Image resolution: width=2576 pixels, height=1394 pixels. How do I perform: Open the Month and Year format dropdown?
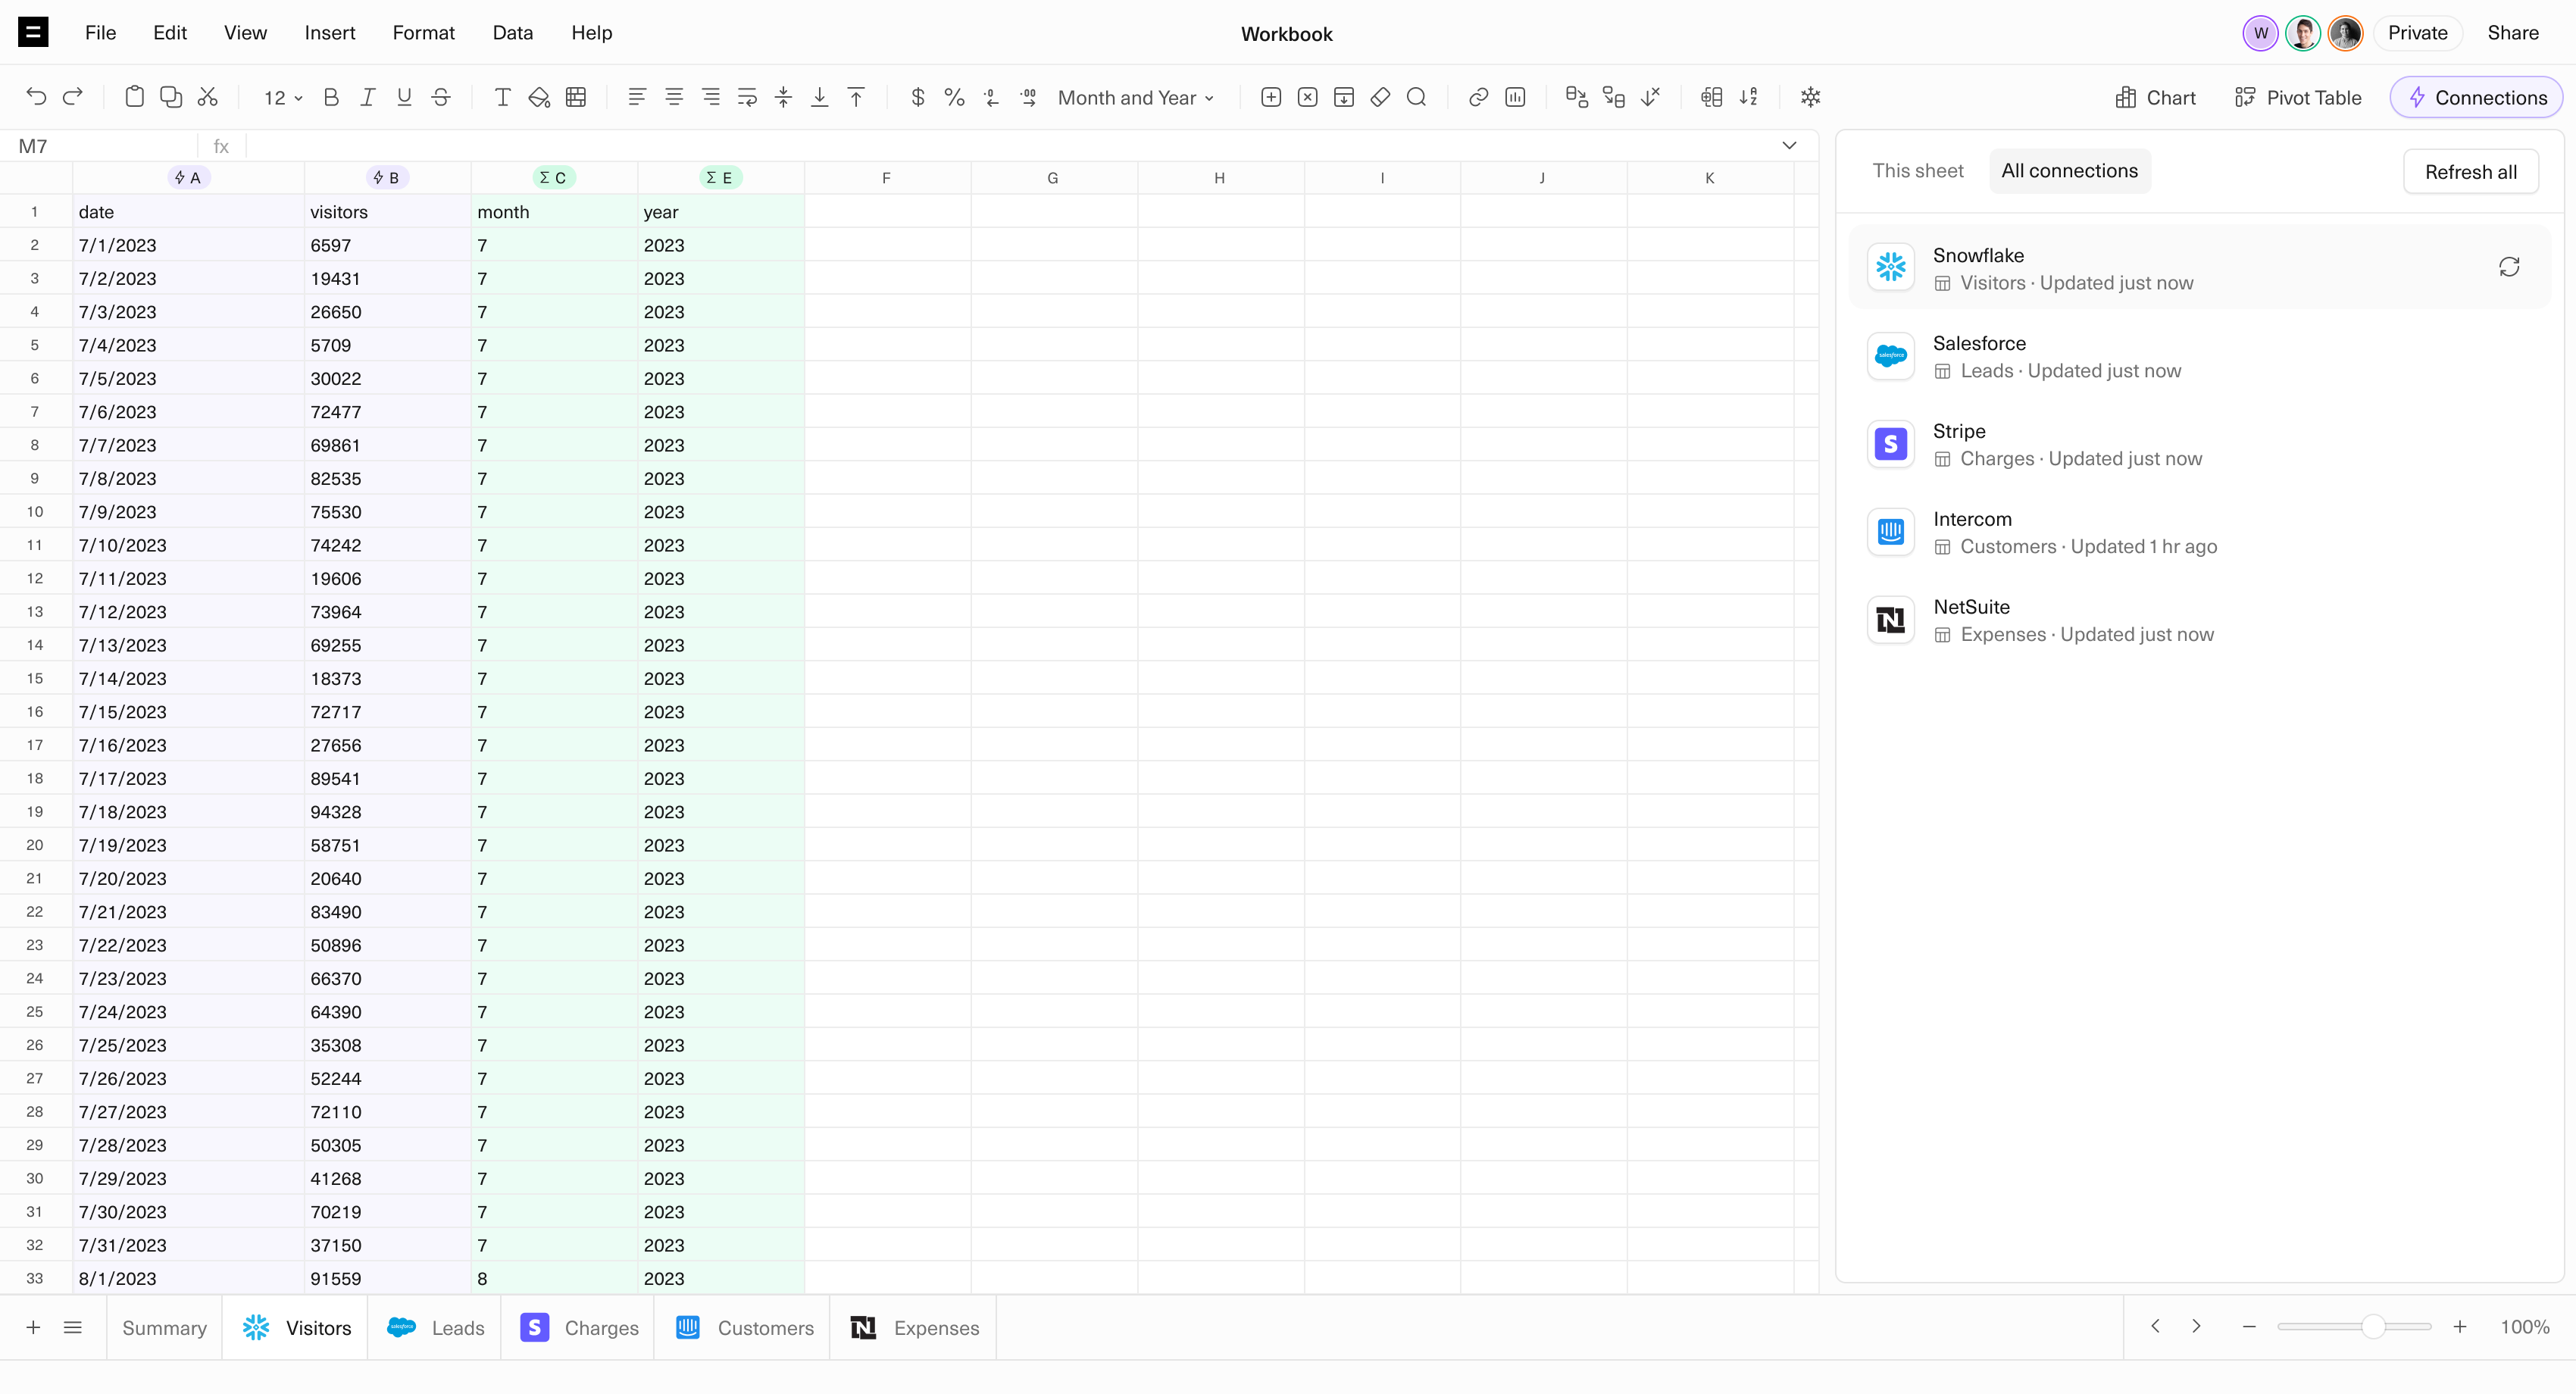point(1136,98)
